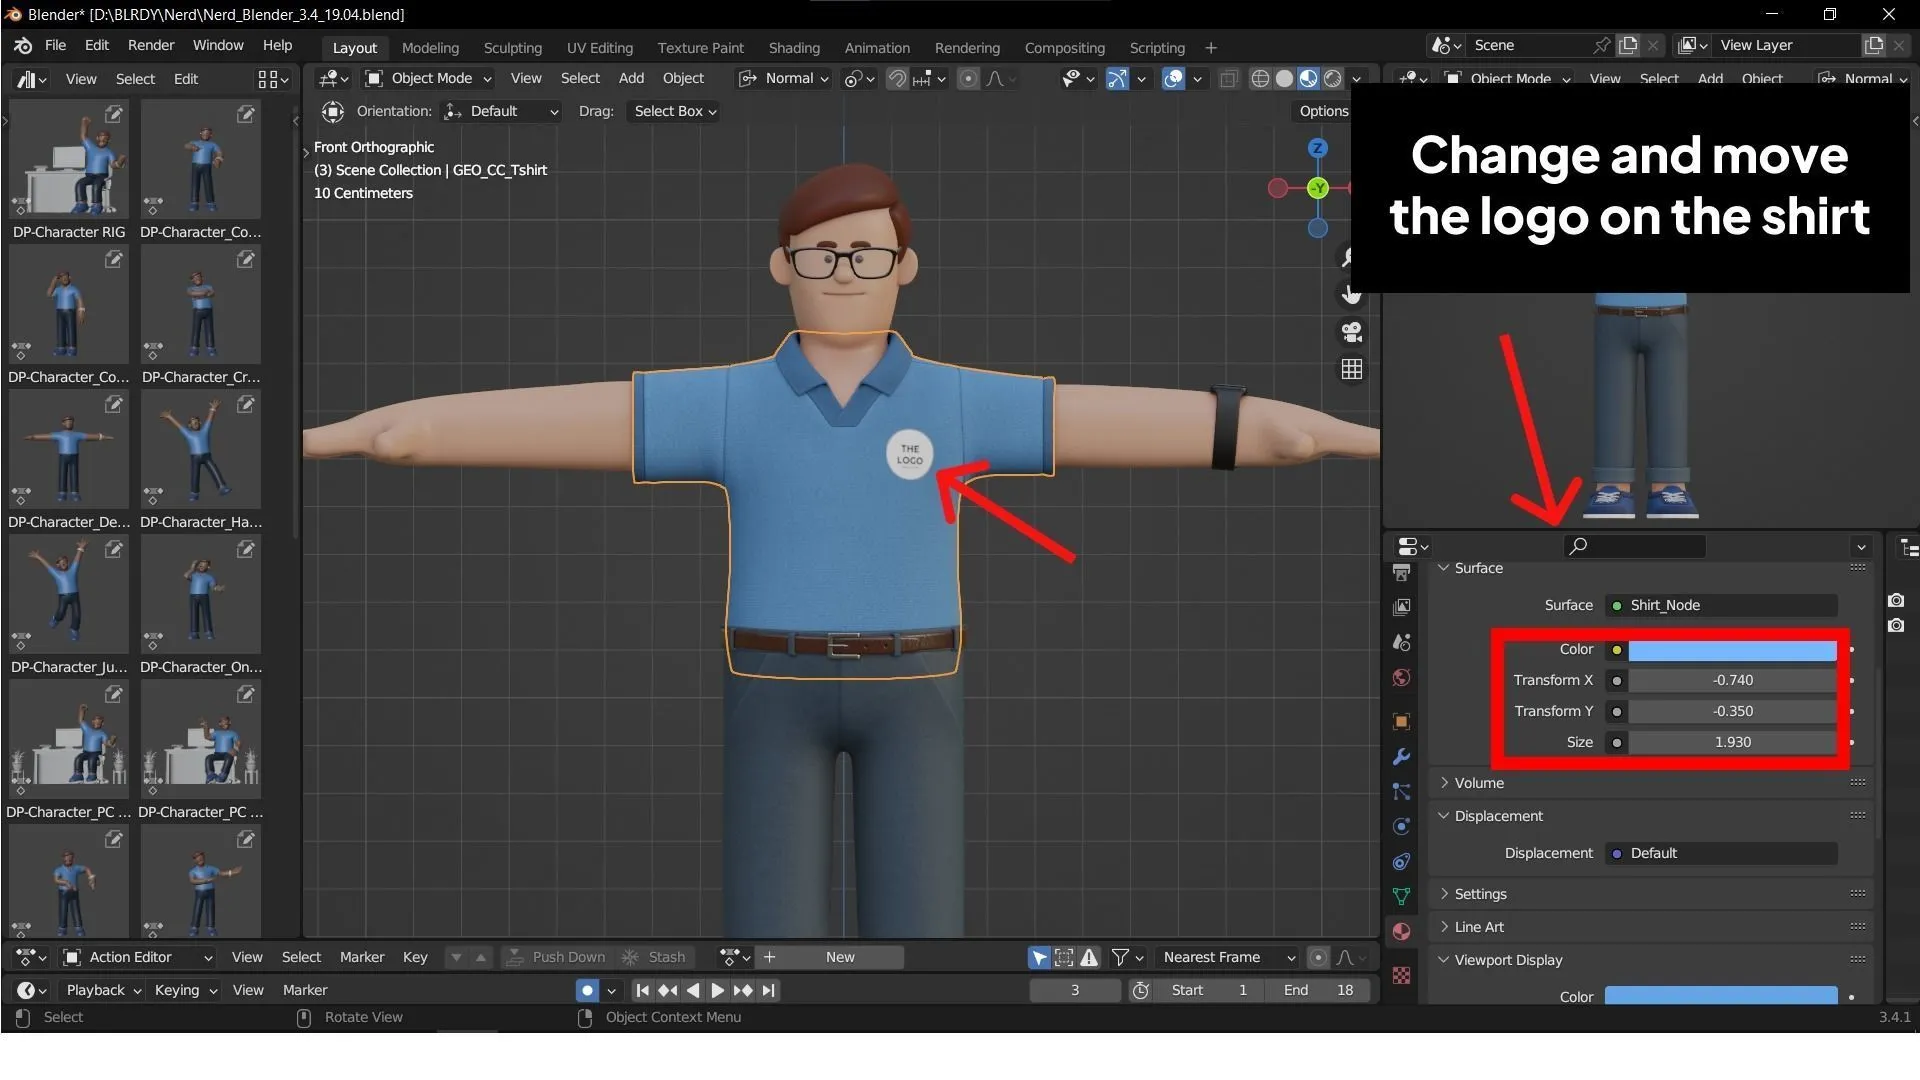Toggle proportional editing in the header

tap(968, 78)
